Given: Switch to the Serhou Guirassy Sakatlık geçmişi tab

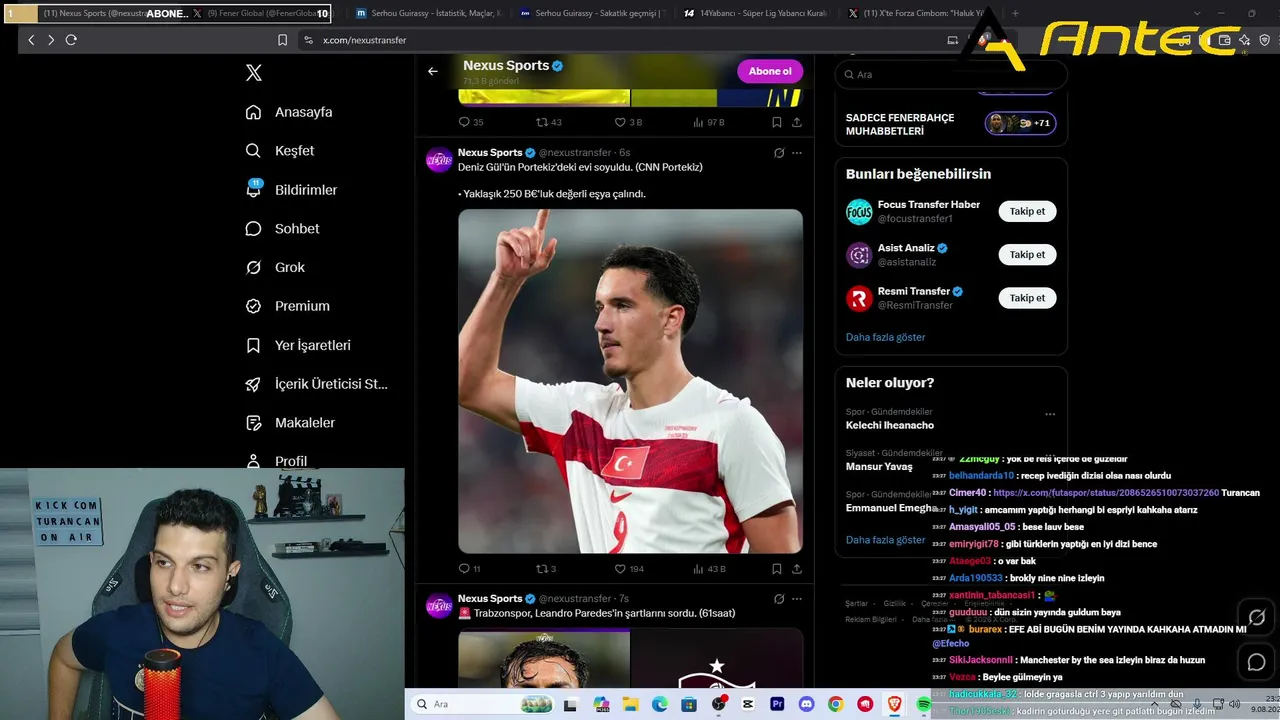Looking at the screenshot, I should coord(592,14).
